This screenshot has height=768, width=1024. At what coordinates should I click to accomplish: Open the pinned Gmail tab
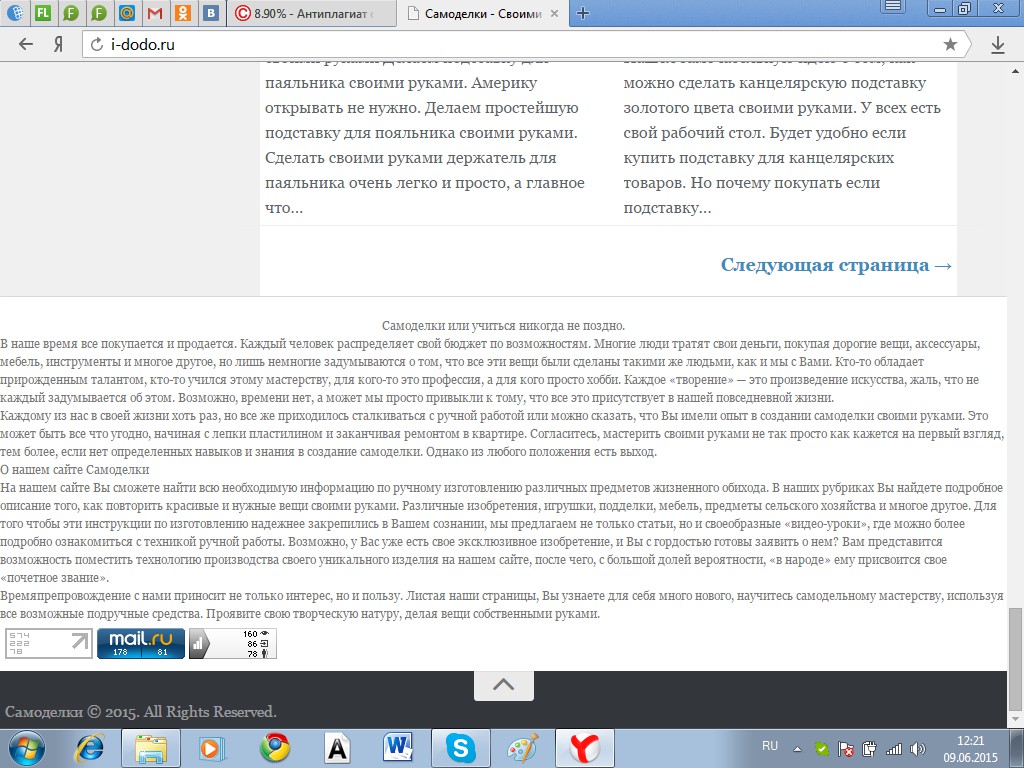tap(155, 12)
